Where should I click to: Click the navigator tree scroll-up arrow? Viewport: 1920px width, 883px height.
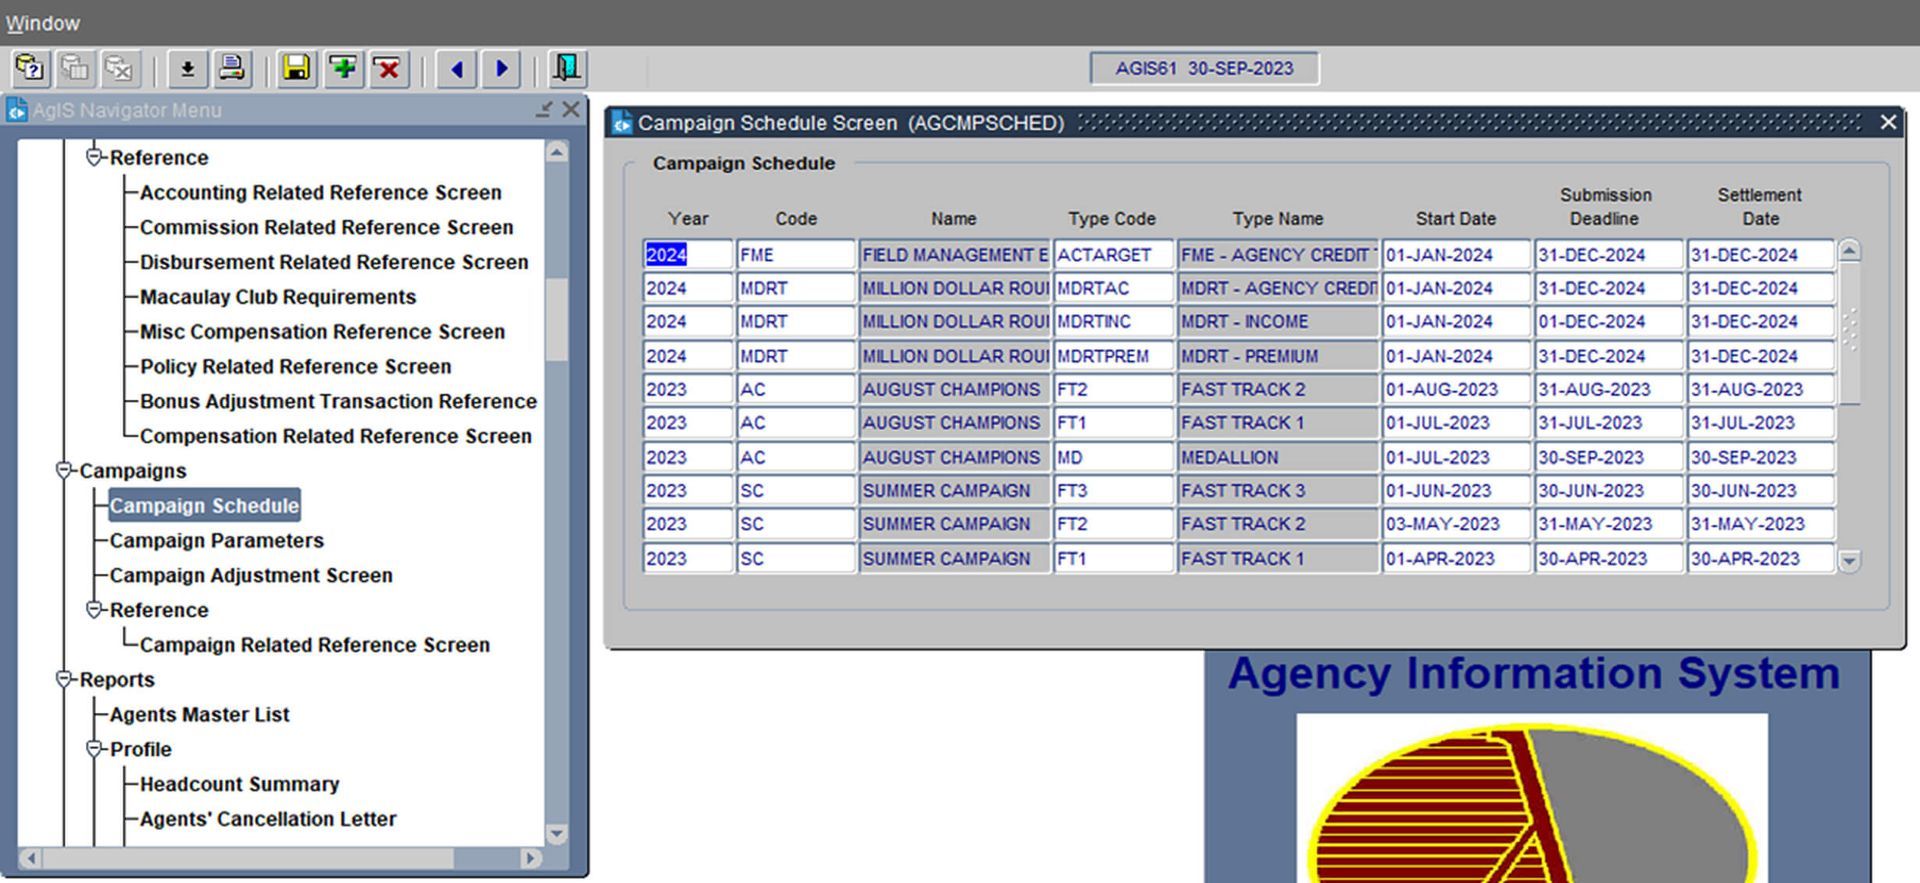[557, 152]
